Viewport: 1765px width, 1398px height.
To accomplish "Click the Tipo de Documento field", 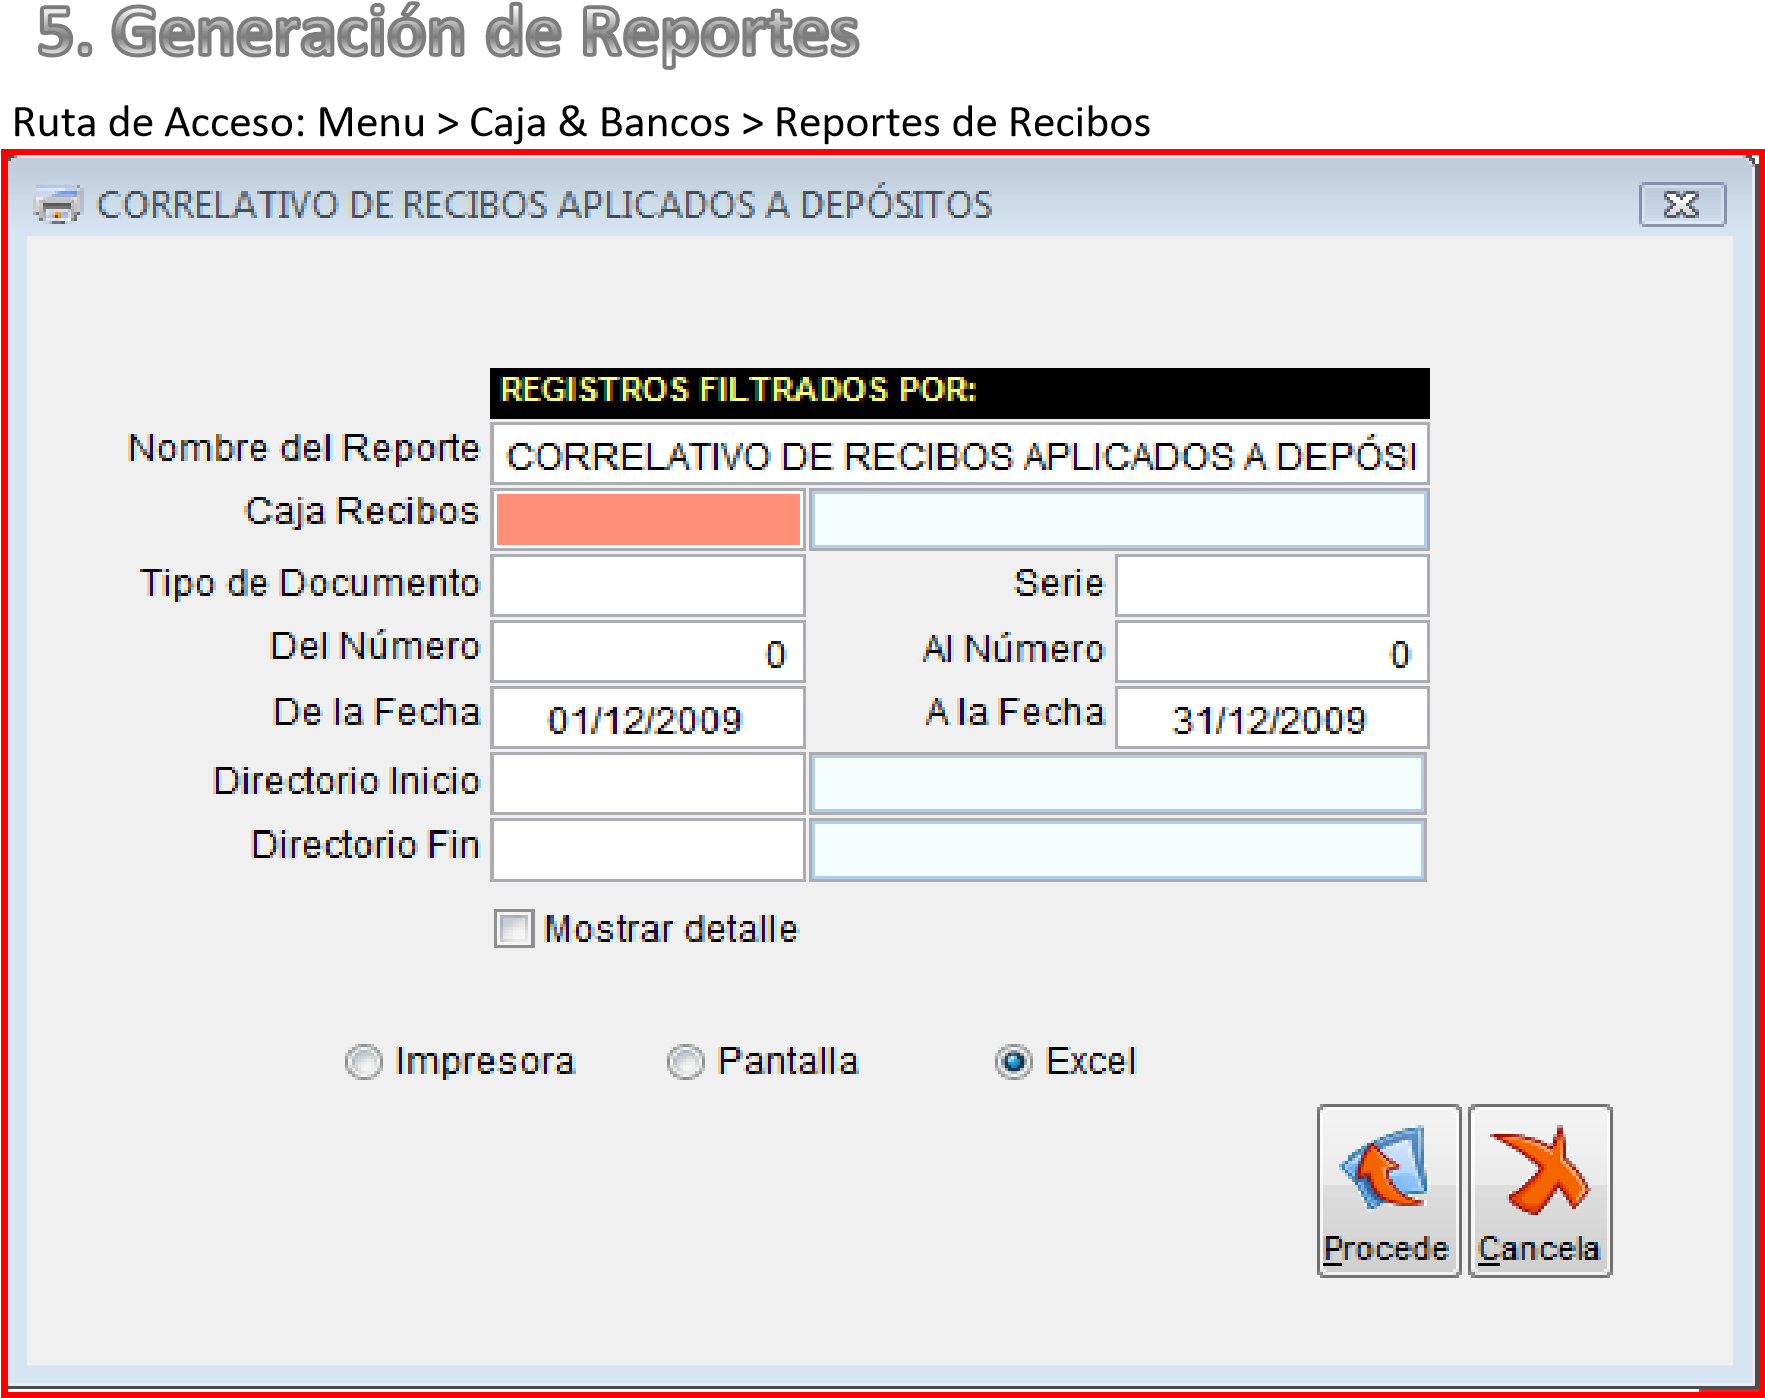I will click(x=648, y=586).
